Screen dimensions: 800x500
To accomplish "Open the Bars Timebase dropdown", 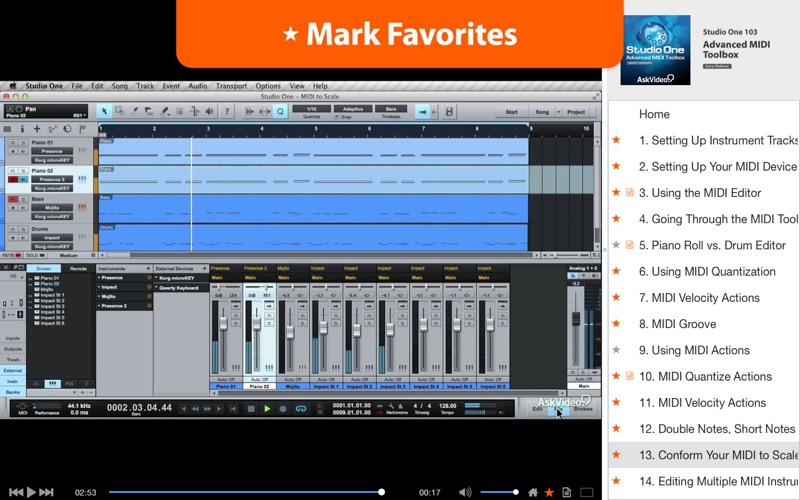I will click(391, 109).
